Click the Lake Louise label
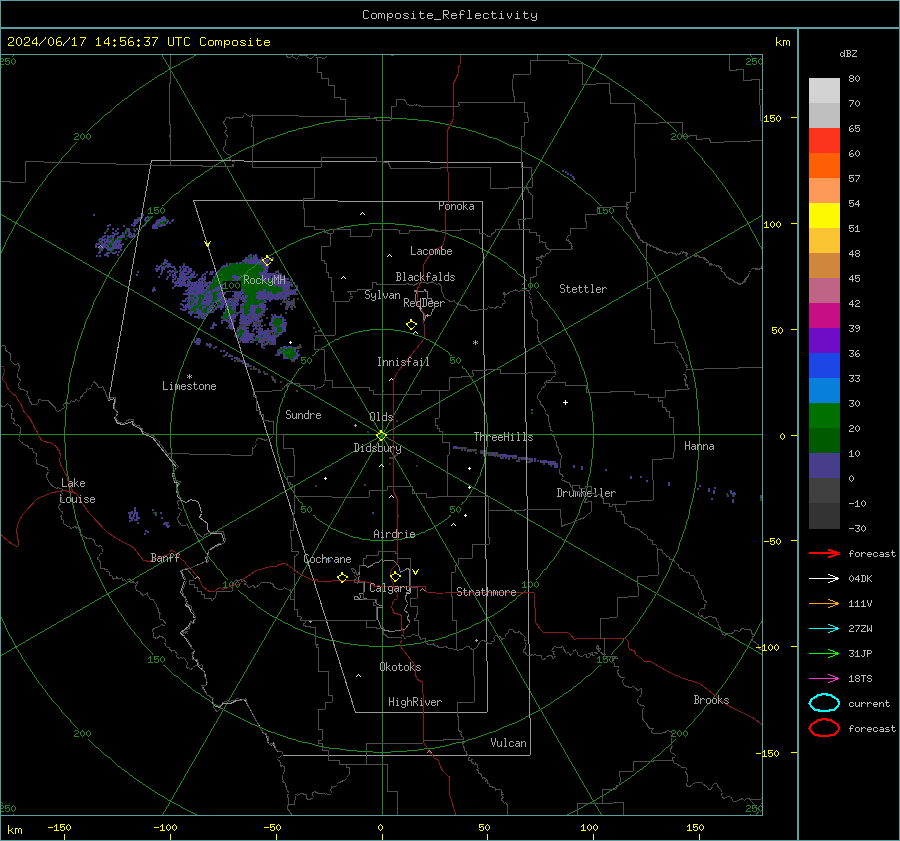The height and width of the screenshot is (841, 900). pos(77,491)
